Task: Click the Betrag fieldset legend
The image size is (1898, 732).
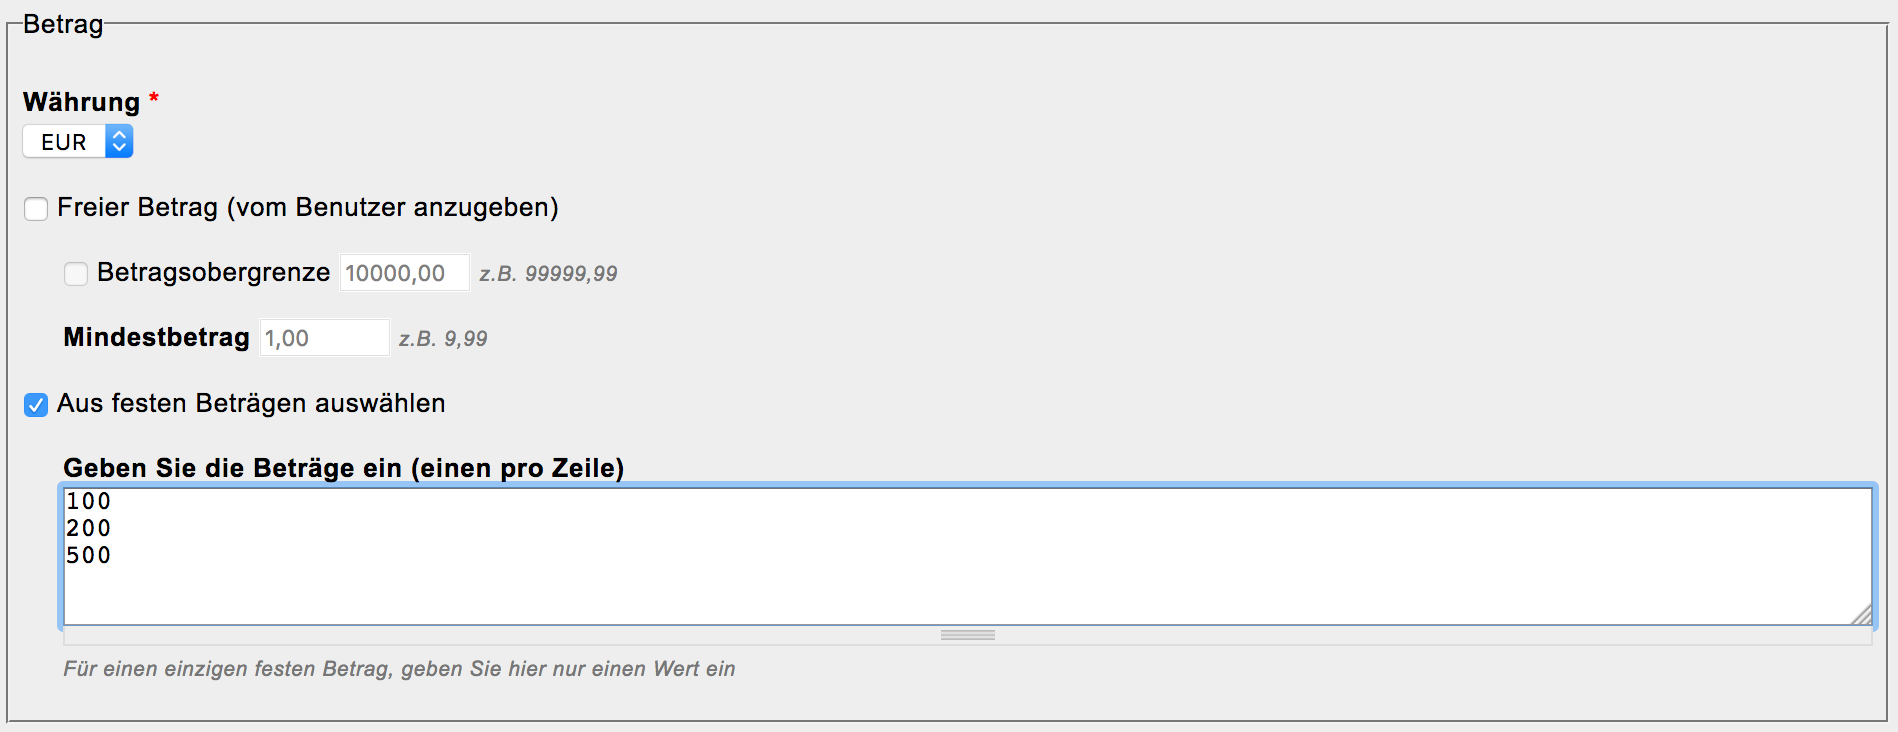Action: point(63,24)
